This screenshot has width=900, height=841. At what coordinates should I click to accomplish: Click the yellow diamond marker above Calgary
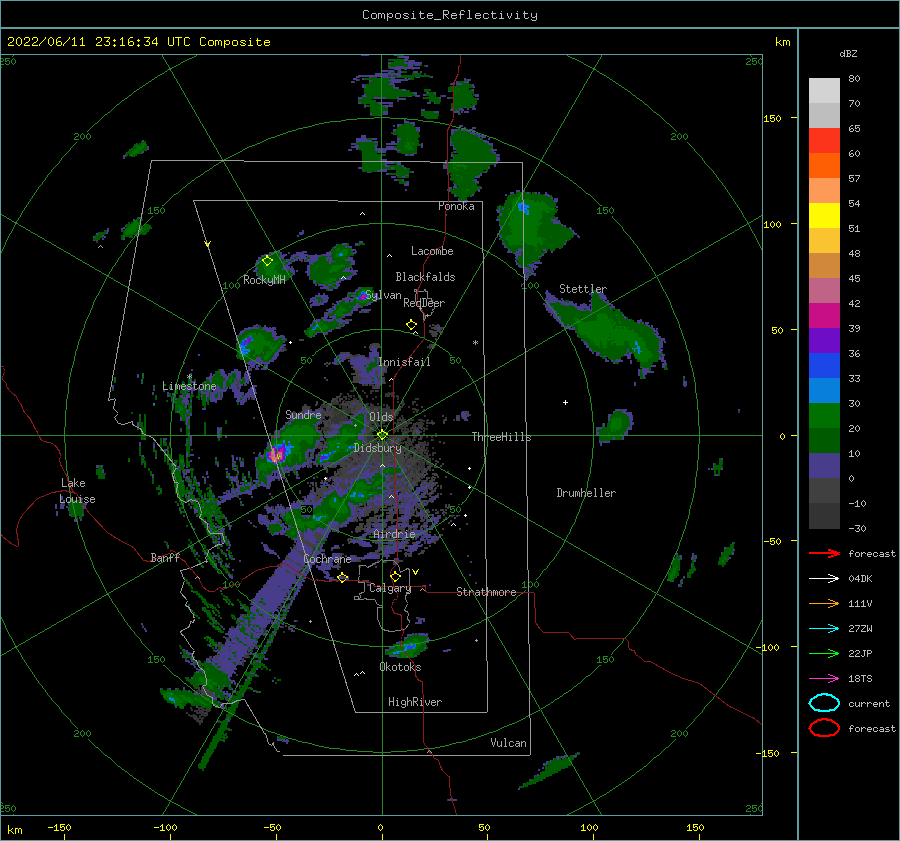(395, 576)
